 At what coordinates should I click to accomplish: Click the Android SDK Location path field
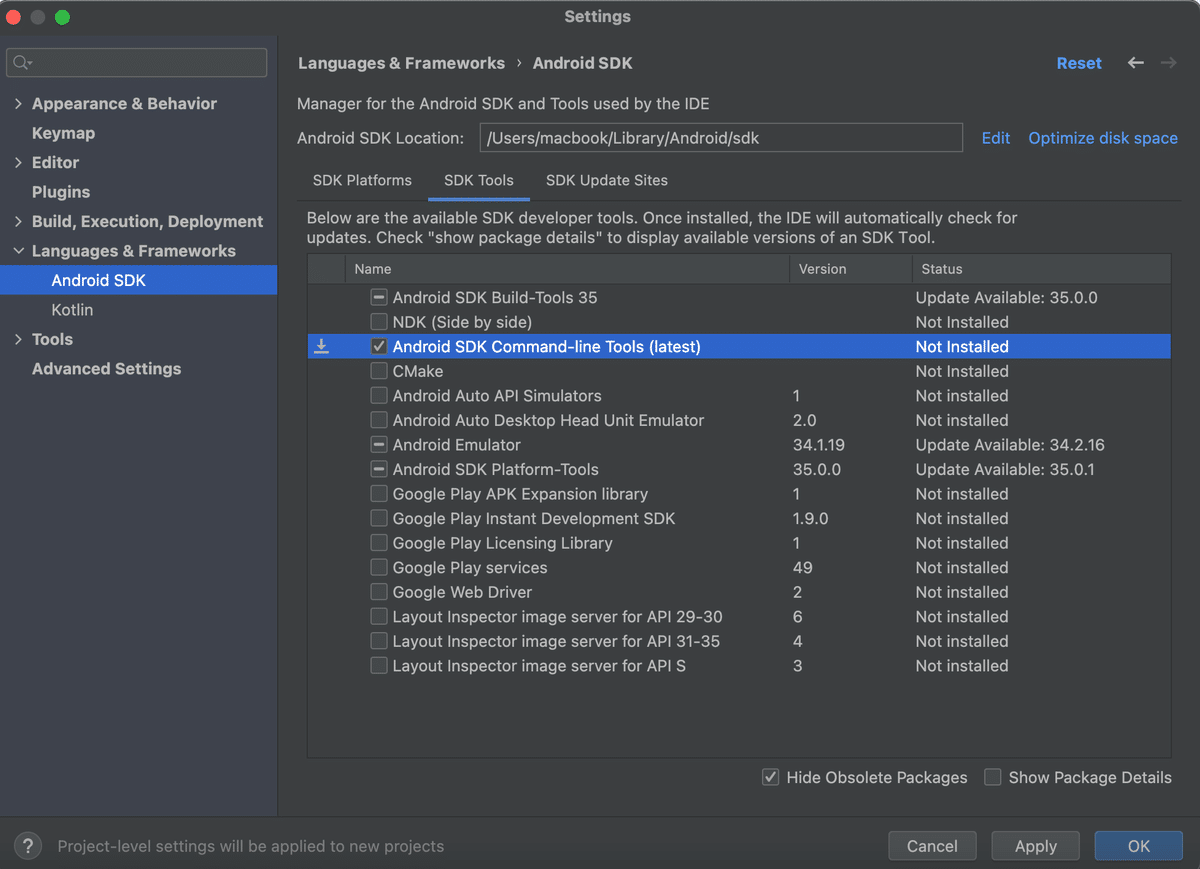click(x=721, y=138)
